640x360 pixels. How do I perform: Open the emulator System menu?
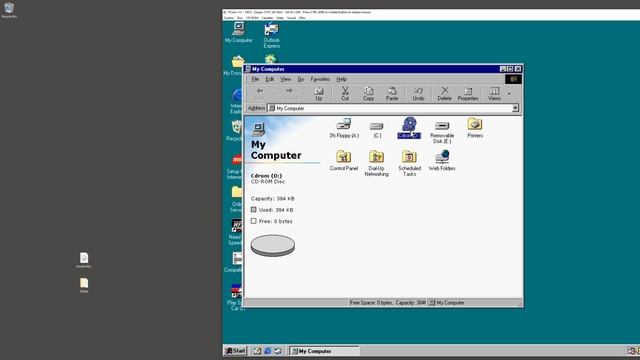229,18
